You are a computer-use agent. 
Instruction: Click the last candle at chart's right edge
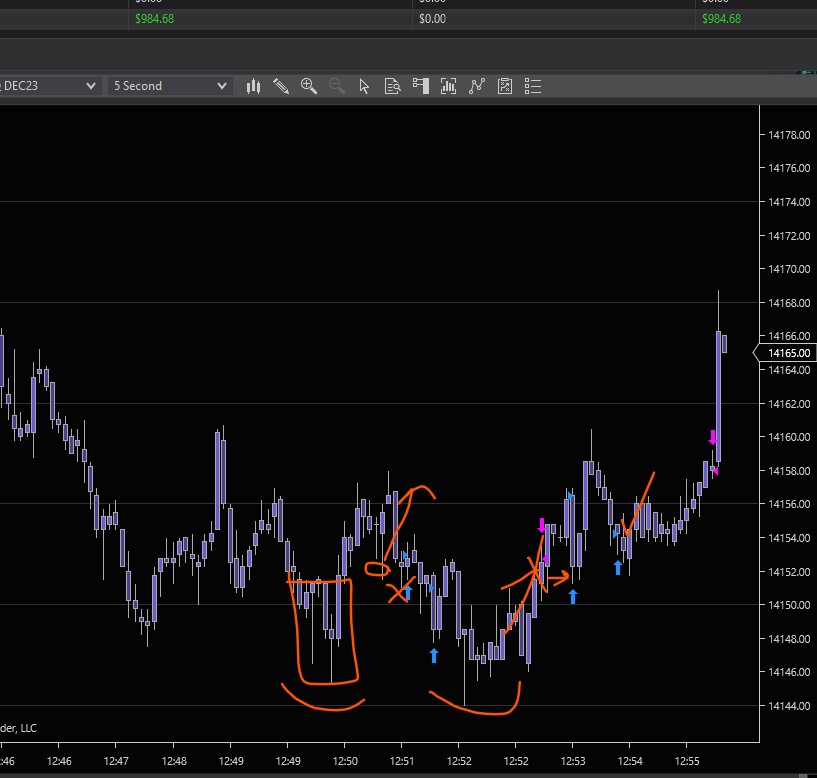724,343
